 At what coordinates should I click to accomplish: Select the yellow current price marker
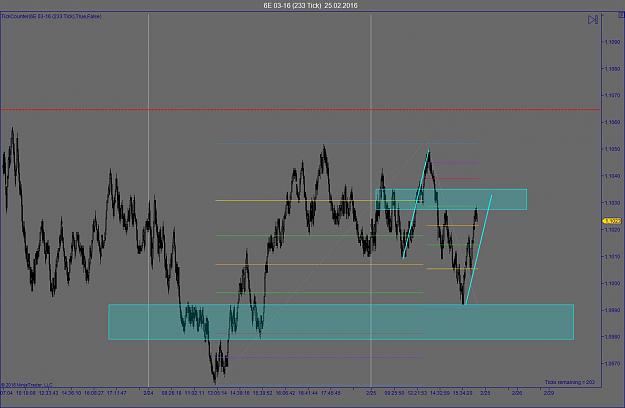612,221
